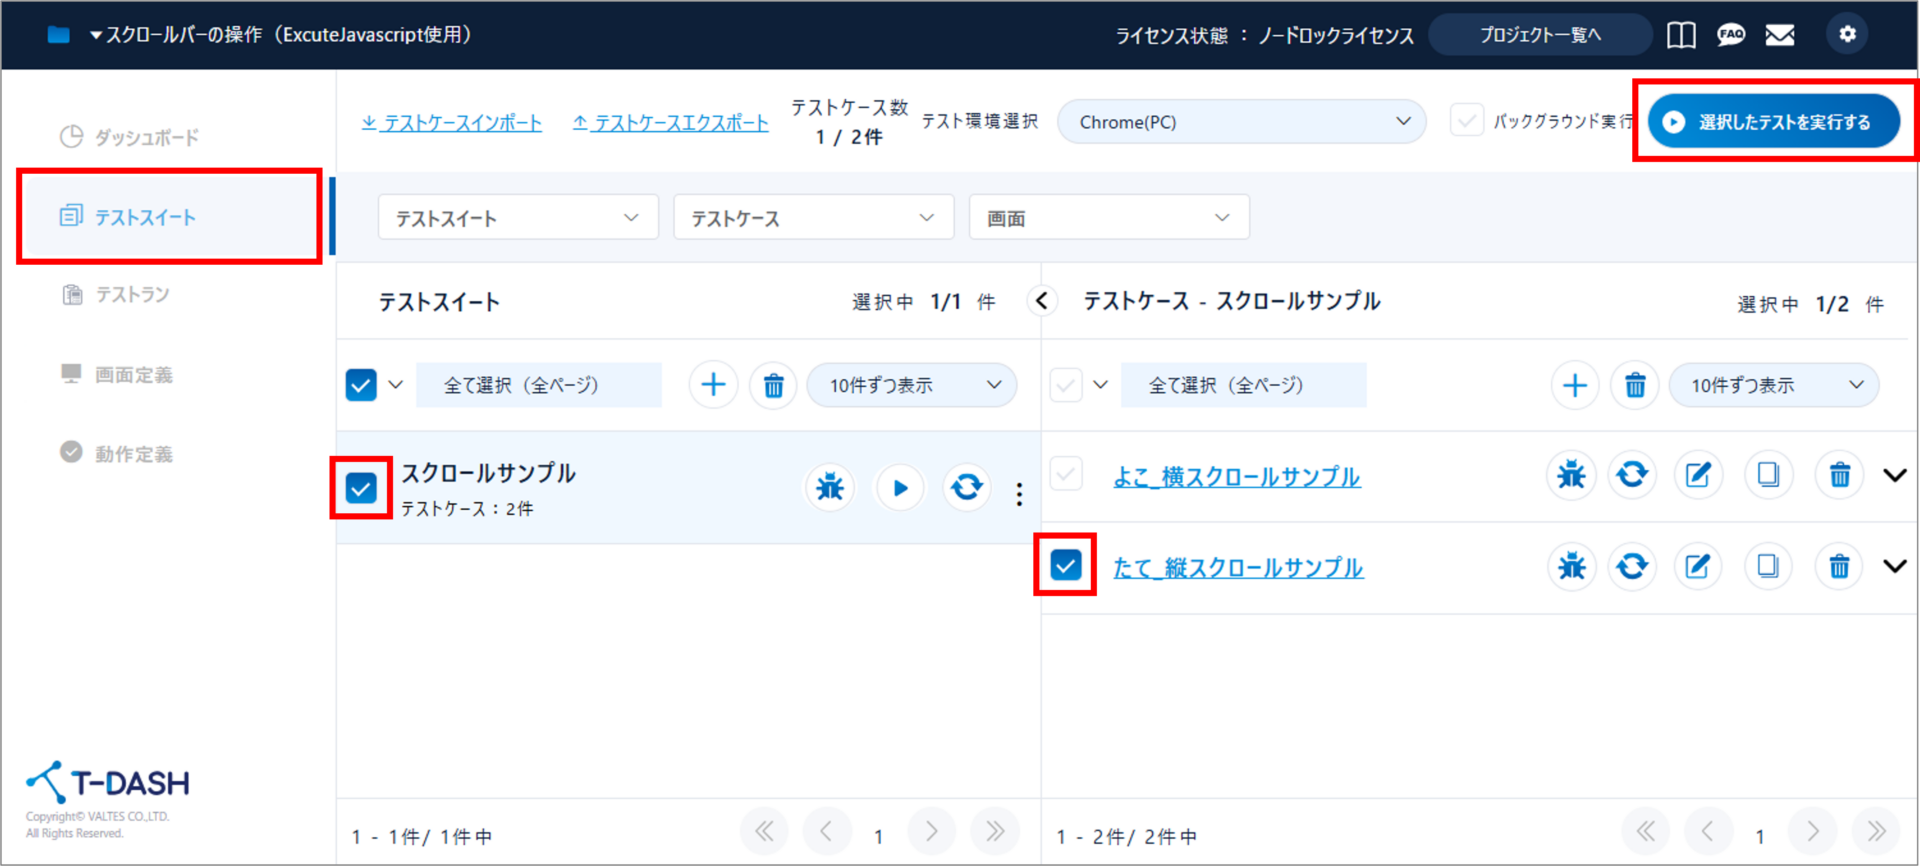1920x866 pixels.
Task: Add a new test suite with plus icon
Action: pos(713,385)
